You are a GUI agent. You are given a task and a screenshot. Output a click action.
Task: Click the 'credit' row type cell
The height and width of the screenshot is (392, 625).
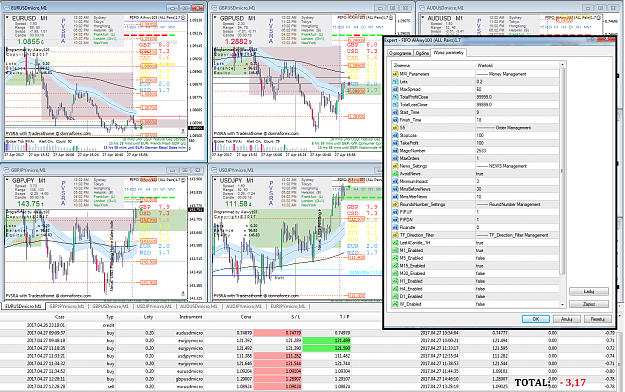point(108,325)
